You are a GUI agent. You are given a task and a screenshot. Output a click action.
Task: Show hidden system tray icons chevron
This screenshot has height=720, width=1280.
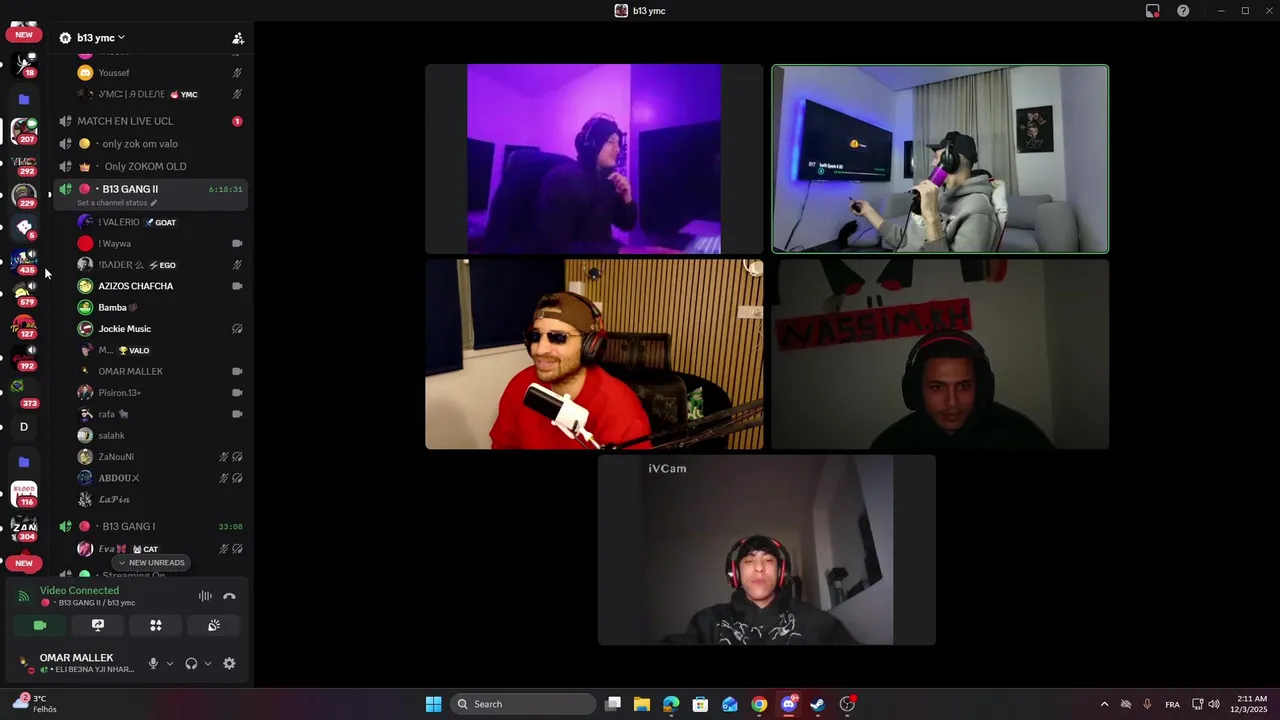[x=1104, y=704]
